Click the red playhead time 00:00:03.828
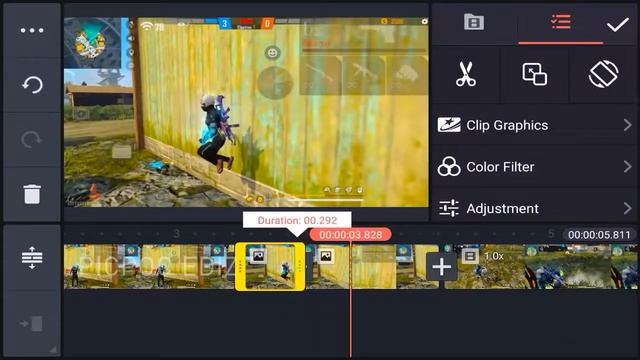This screenshot has width=640, height=360. coord(351,235)
